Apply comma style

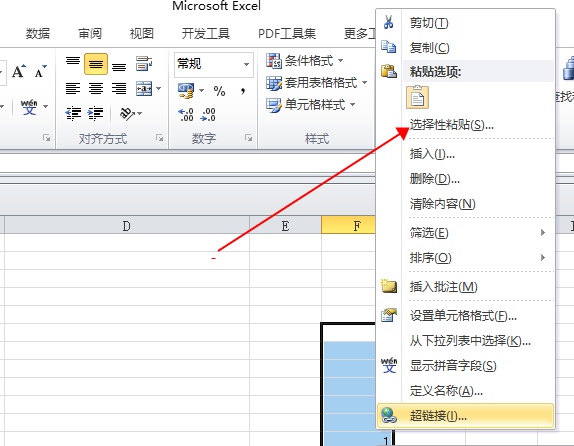point(243,91)
